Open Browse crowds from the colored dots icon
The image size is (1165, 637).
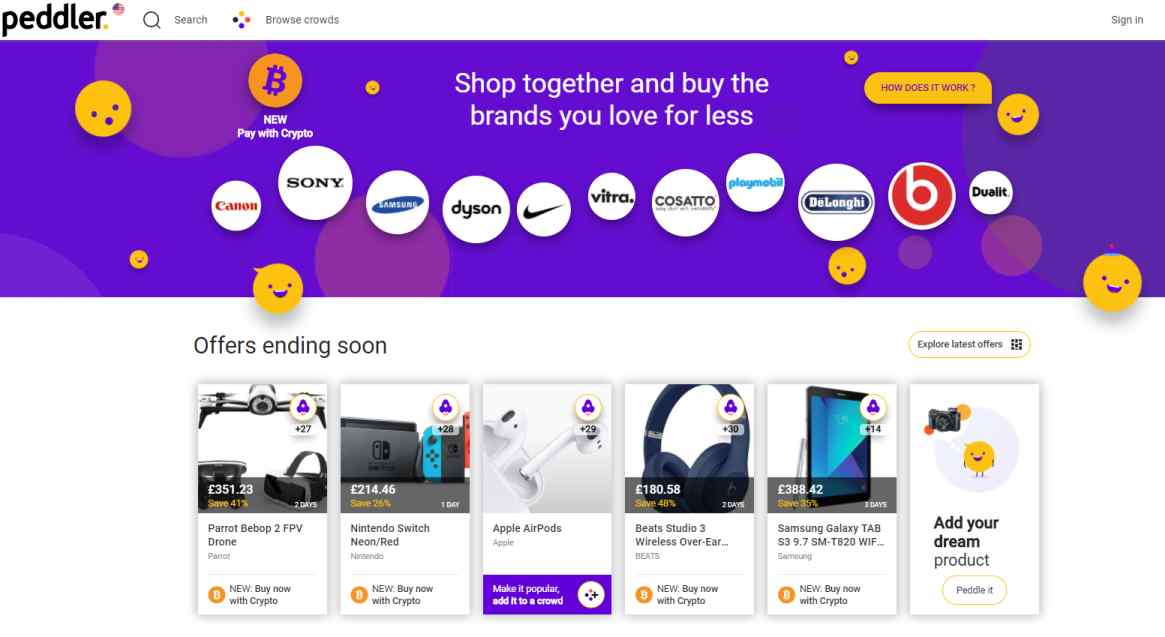tap(241, 20)
